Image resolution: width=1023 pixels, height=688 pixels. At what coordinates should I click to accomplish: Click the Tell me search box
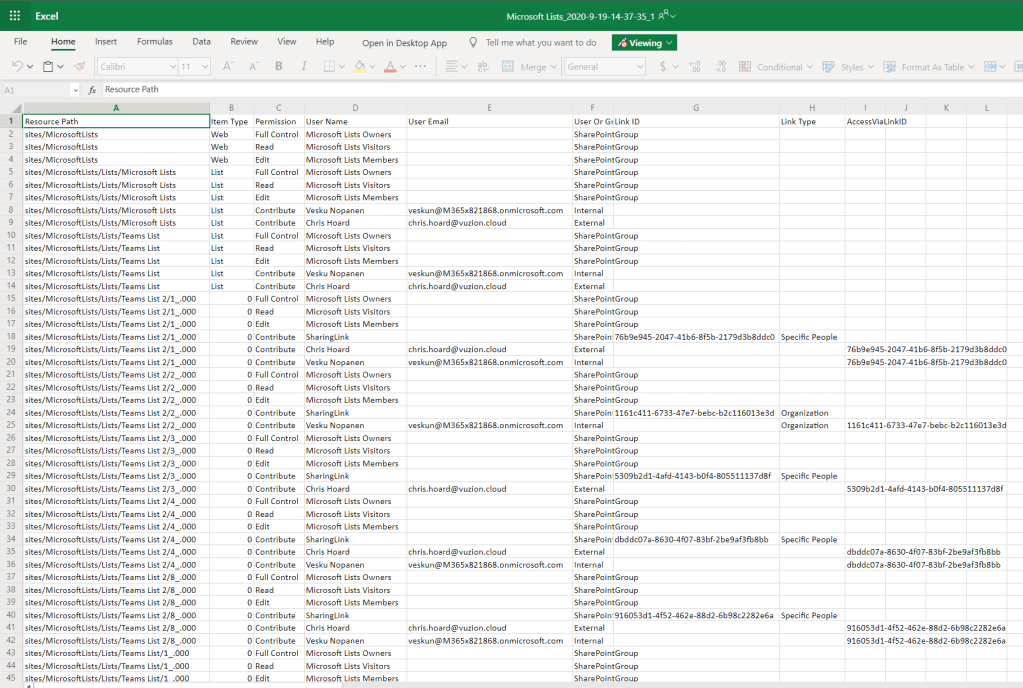click(540, 43)
